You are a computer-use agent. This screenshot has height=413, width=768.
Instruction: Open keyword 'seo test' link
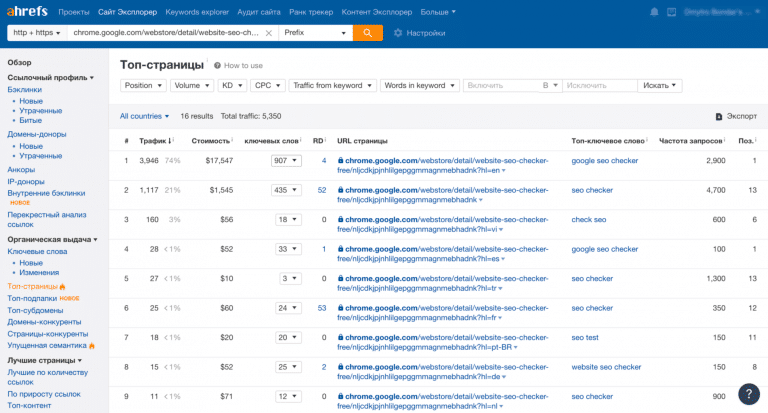[x=585, y=338]
